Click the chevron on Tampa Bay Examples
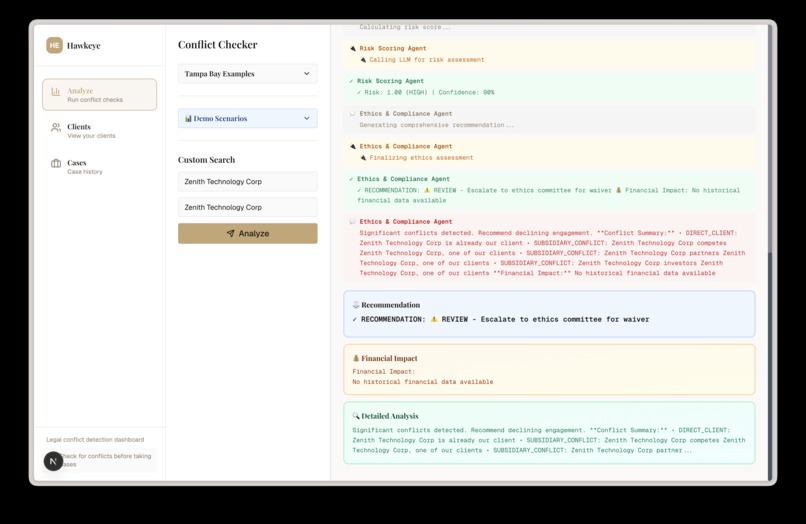The width and height of the screenshot is (806, 524). click(306, 74)
